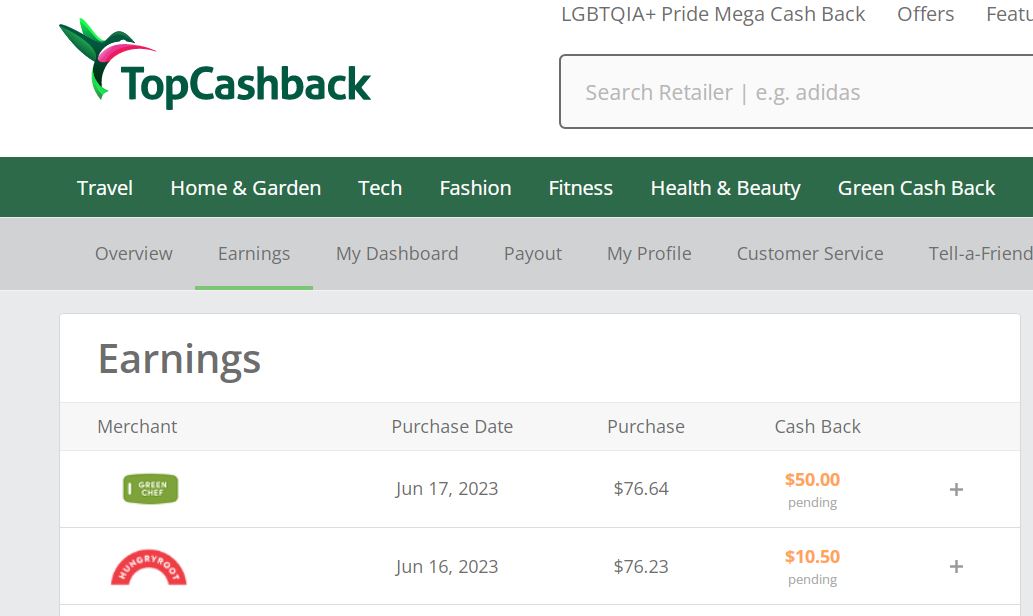Open the Hungryroot merchant logo

149,567
